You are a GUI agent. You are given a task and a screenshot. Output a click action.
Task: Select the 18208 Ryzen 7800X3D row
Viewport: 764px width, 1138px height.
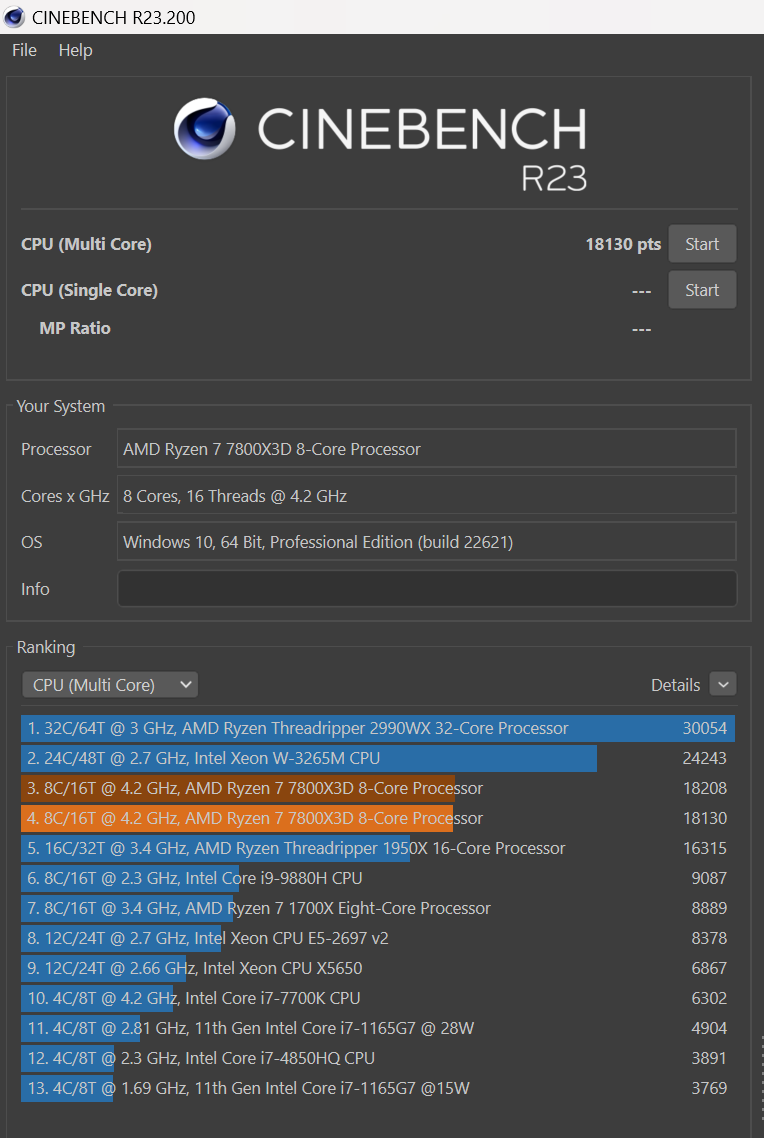[x=377, y=788]
